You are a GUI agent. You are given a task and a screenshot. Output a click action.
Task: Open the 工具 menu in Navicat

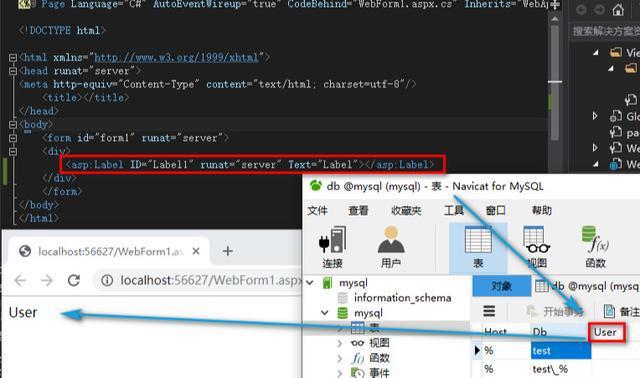[454, 211]
